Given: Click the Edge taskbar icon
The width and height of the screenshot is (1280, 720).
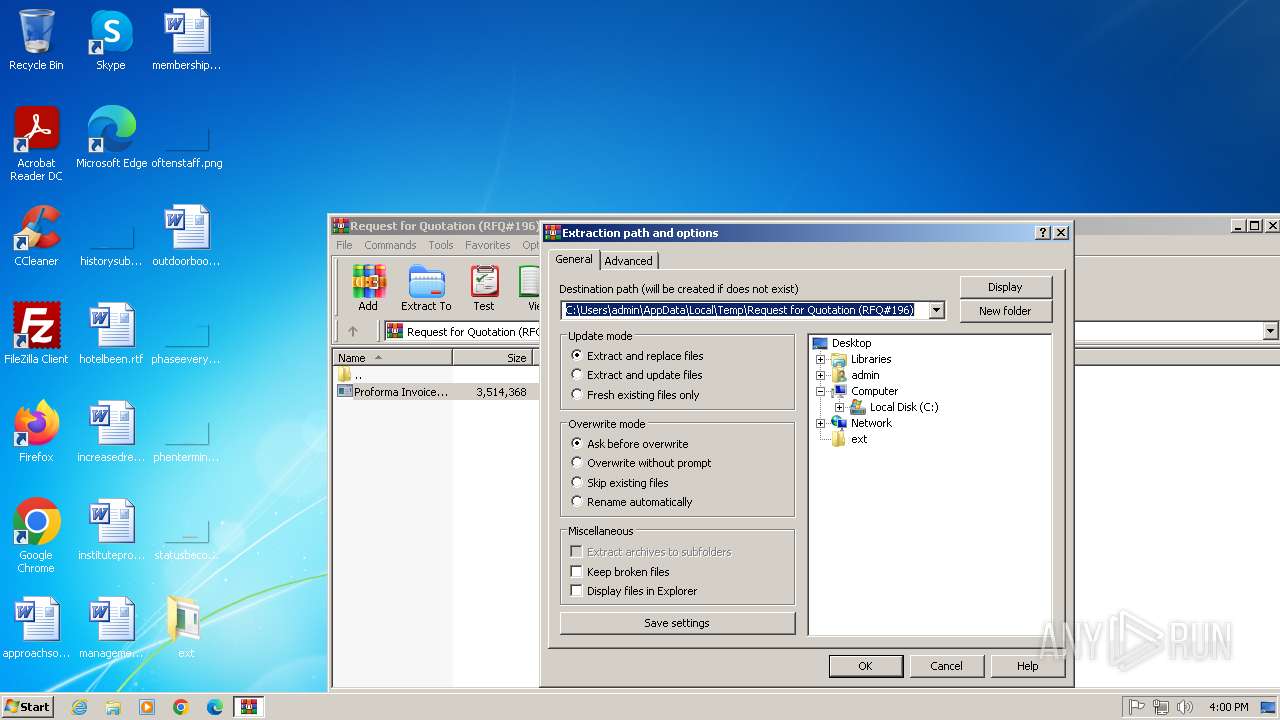Looking at the screenshot, I should [x=215, y=707].
